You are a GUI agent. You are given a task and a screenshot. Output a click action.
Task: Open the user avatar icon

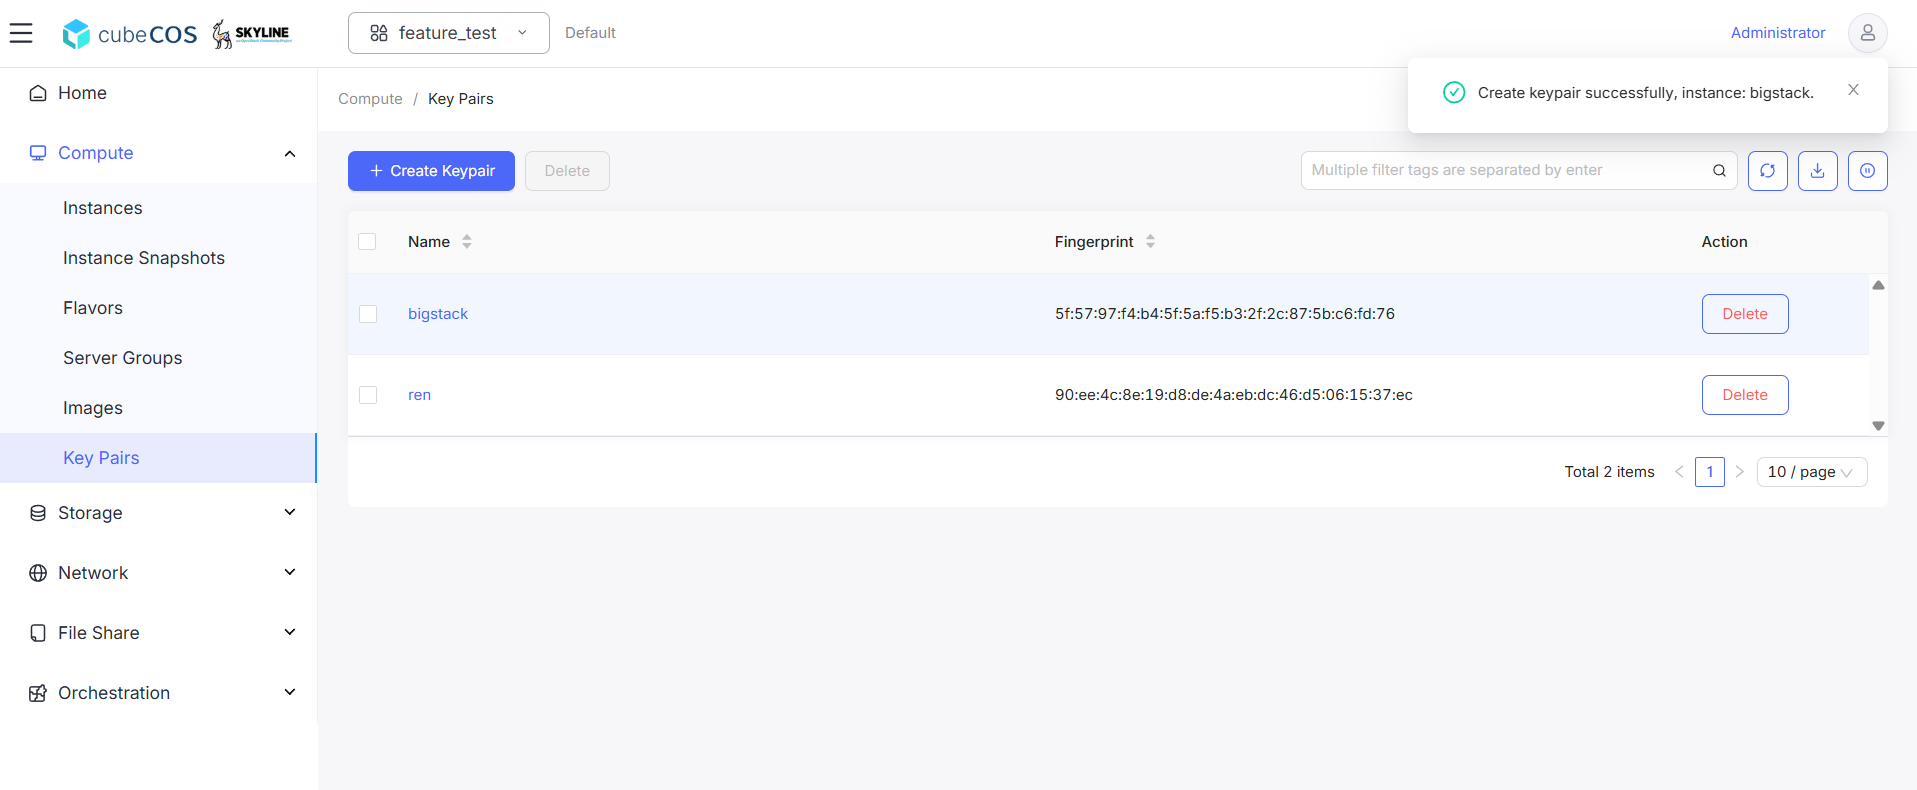(x=1867, y=33)
